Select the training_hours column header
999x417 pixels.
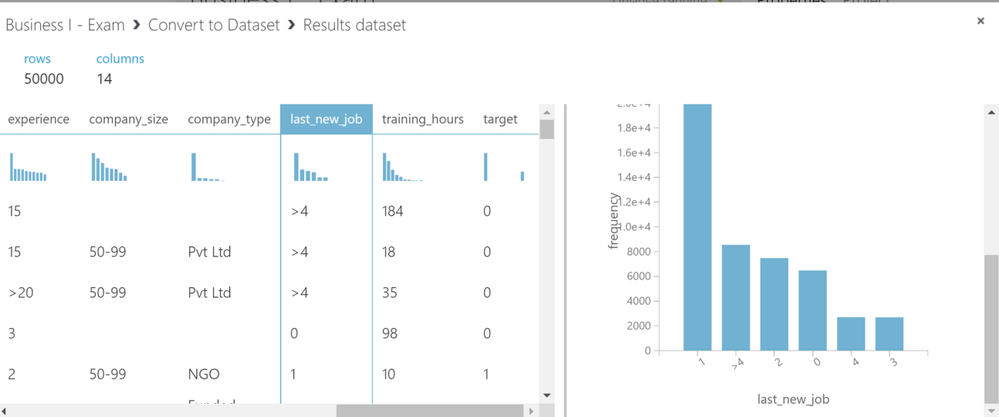[422, 119]
